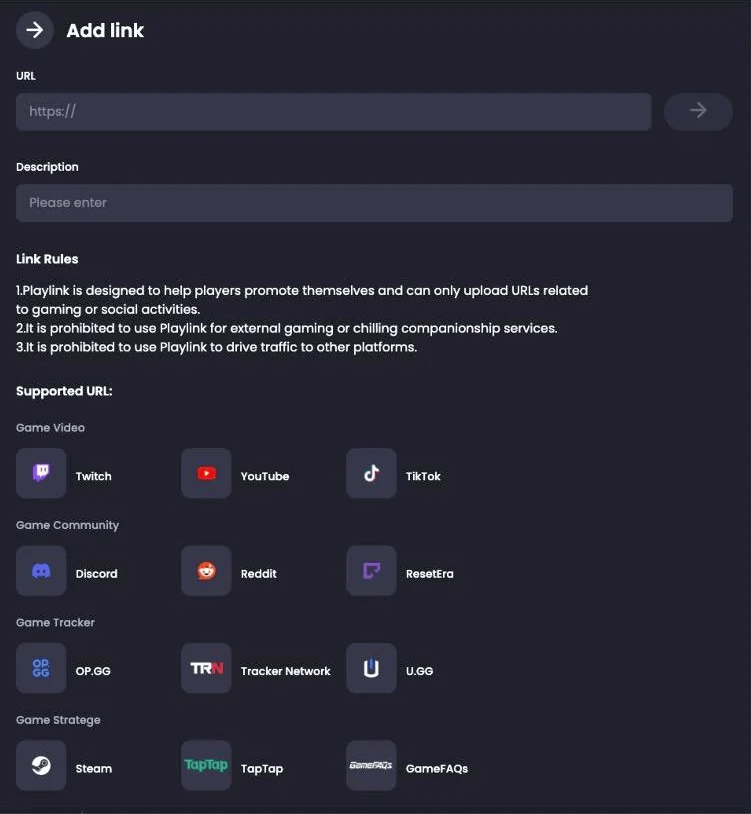This screenshot has height=814, width=751.
Task: Select the Reddit icon
Action: [x=206, y=571]
